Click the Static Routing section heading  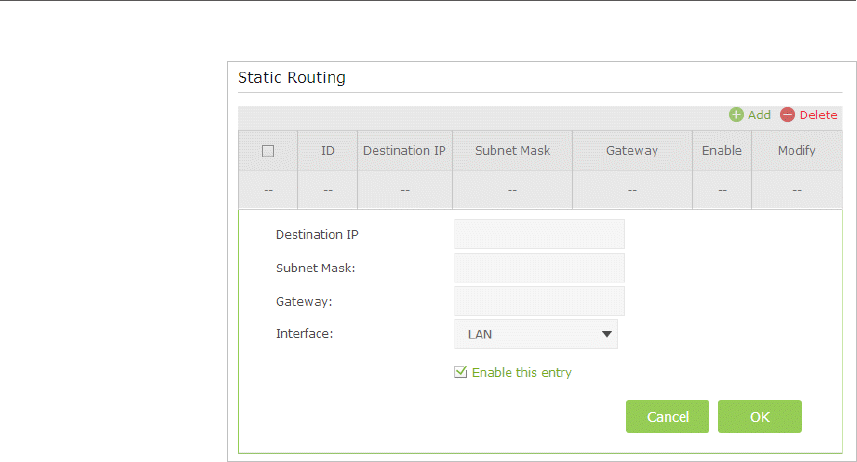pos(292,78)
